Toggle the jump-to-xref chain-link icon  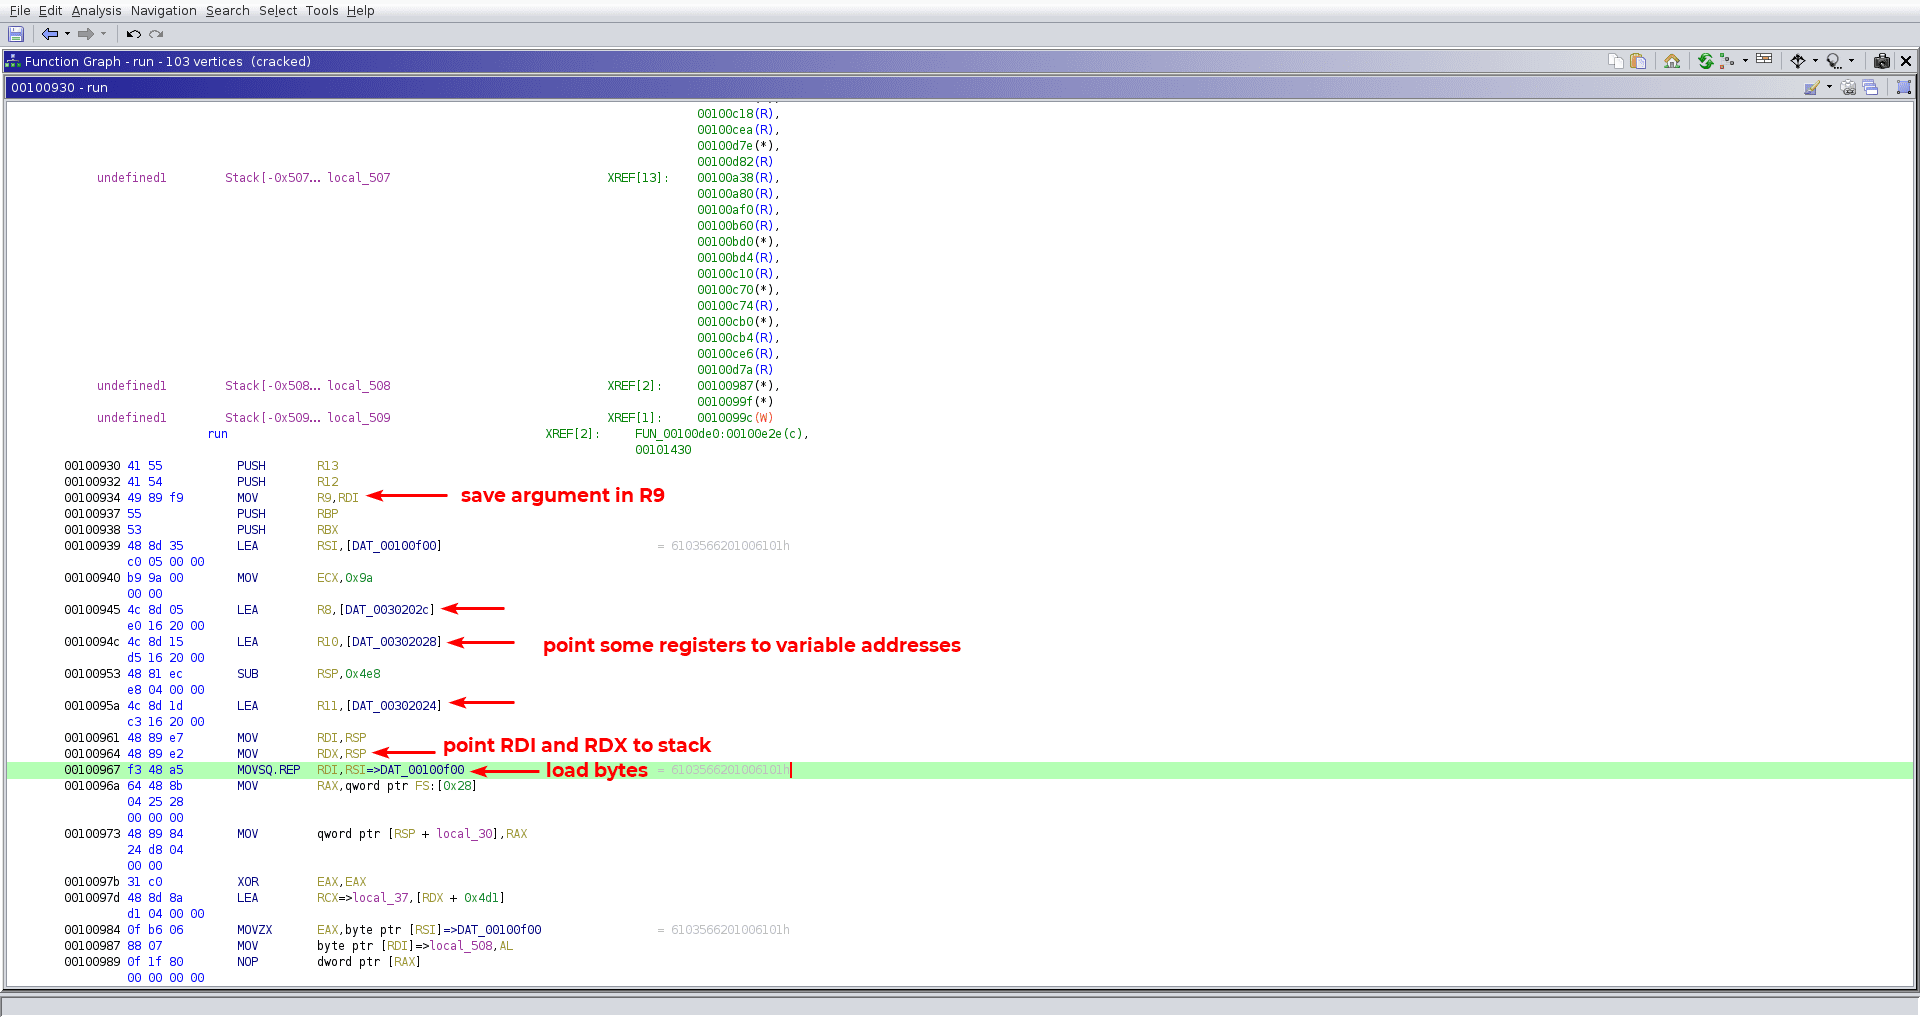[1849, 88]
